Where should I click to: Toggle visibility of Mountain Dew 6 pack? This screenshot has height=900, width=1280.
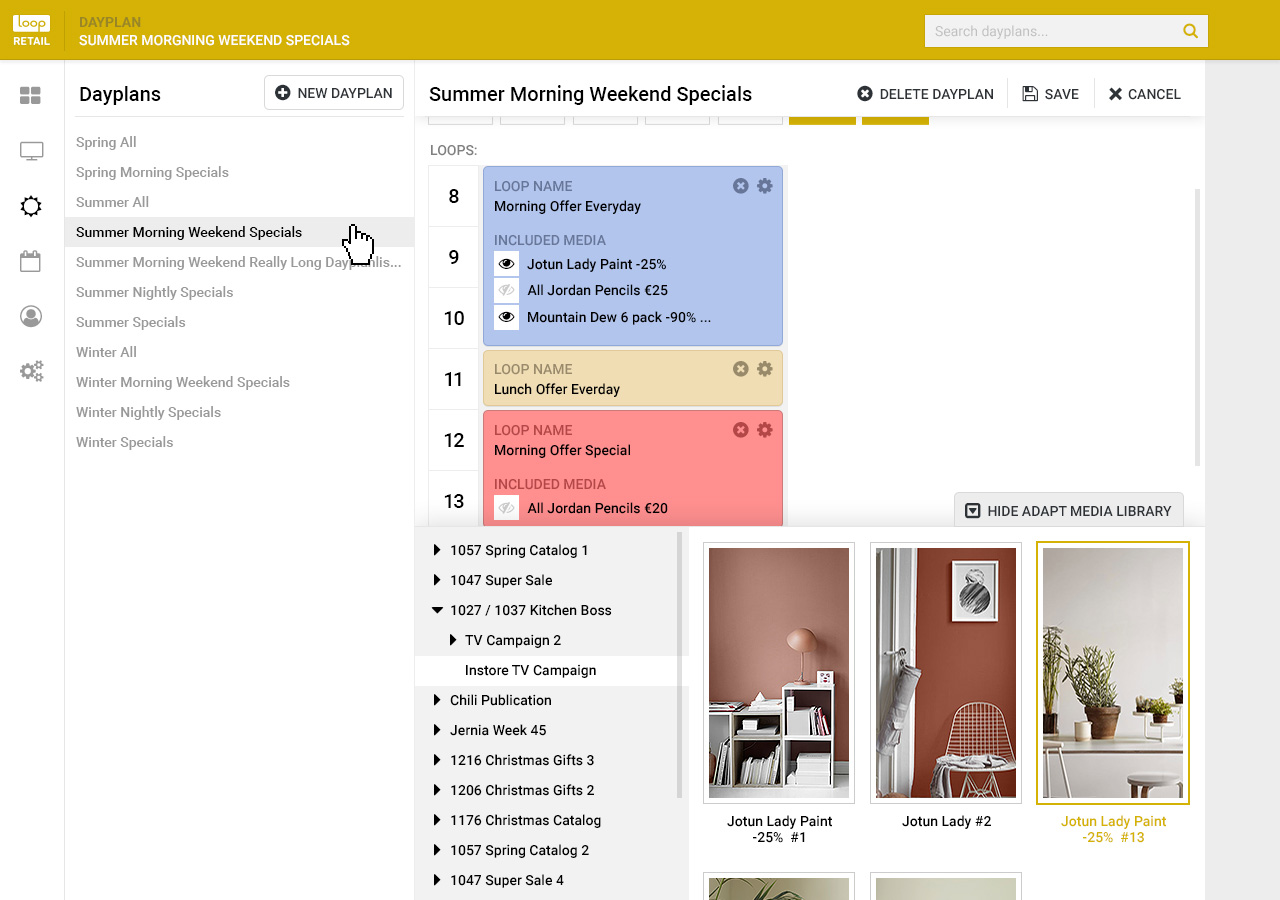pyautogui.click(x=506, y=318)
